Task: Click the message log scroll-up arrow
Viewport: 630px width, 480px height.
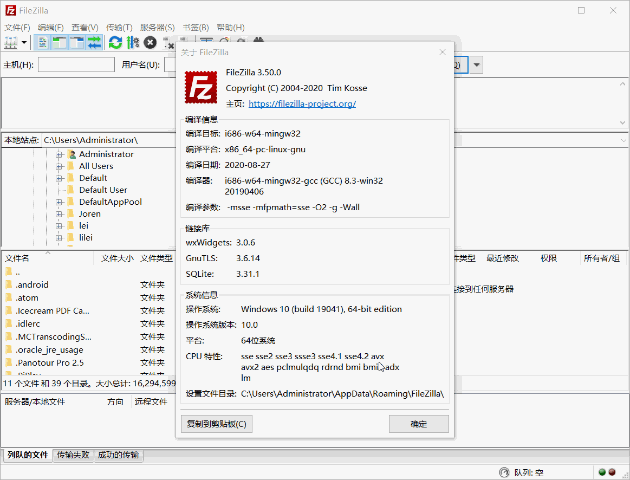Action: (x=622, y=84)
